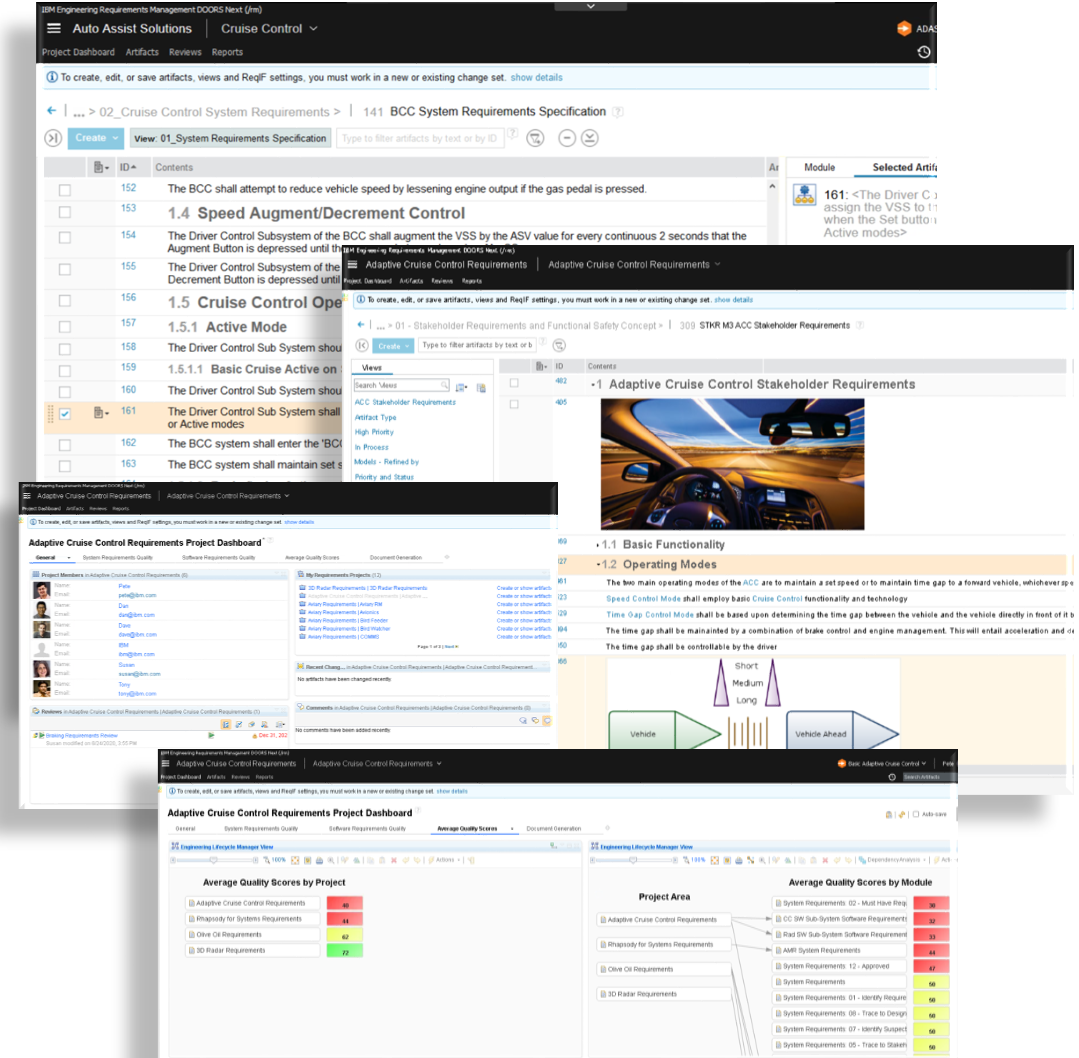Open Artifacts menu in Auto Assist Solutions window
This screenshot has width=1079, height=1058.
coord(142,52)
